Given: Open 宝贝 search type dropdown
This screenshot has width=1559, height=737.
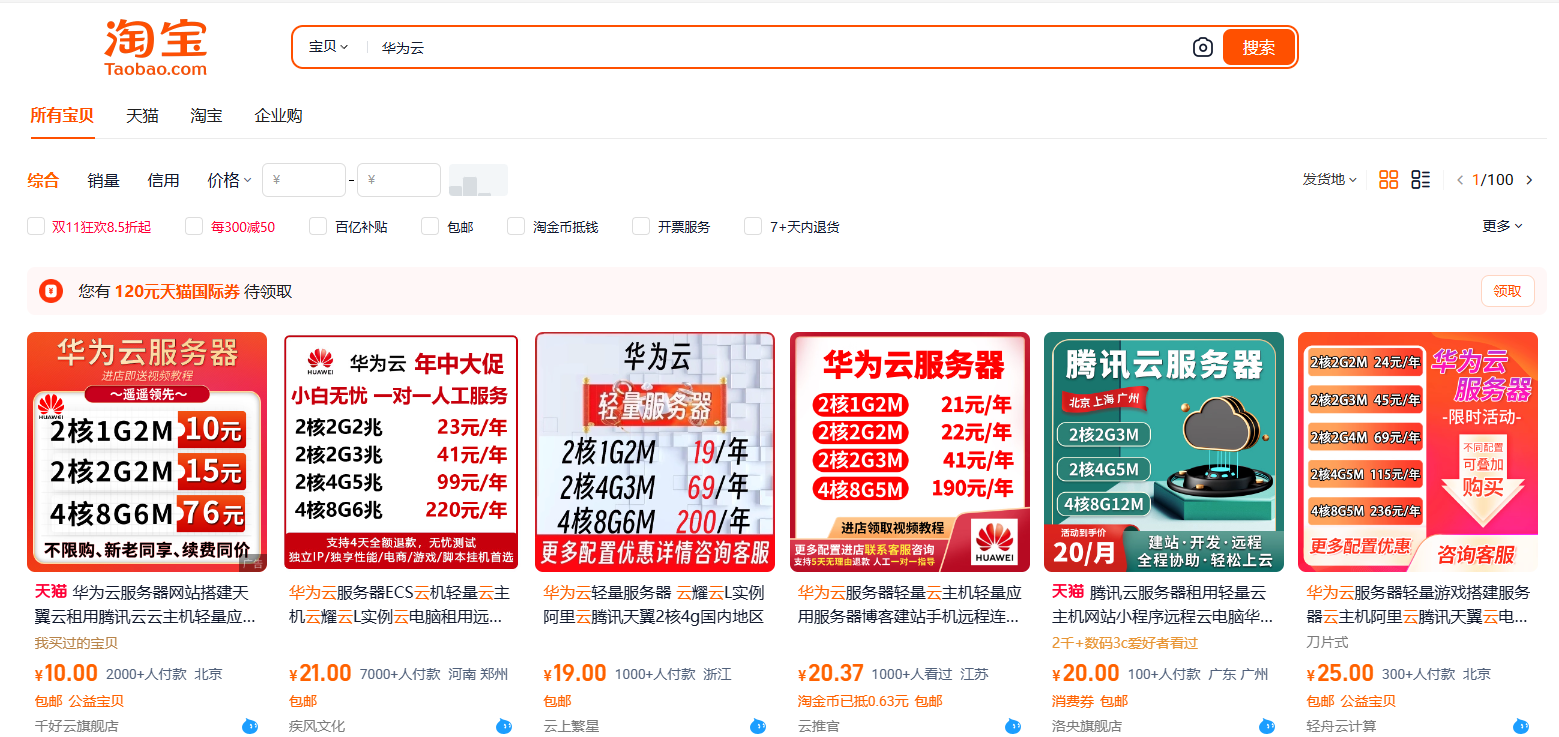Looking at the screenshot, I should [328, 47].
